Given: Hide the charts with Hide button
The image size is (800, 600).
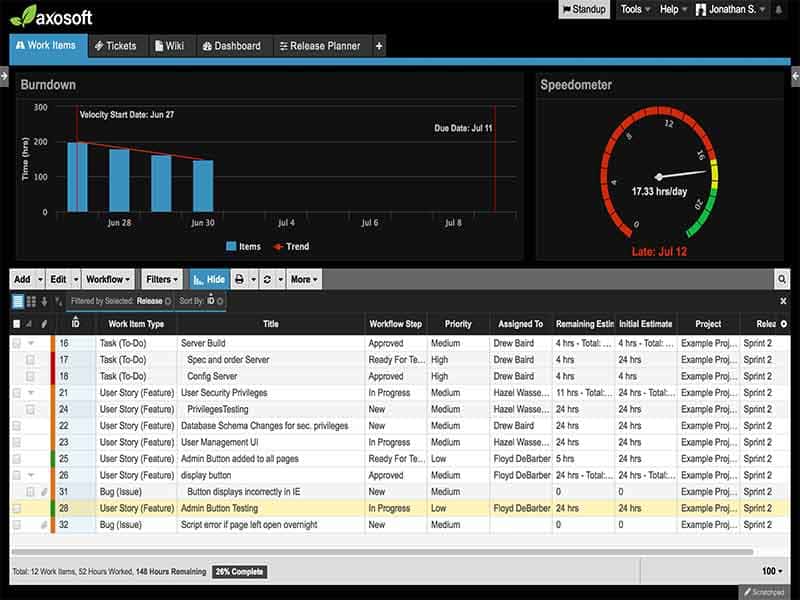Looking at the screenshot, I should (208, 280).
